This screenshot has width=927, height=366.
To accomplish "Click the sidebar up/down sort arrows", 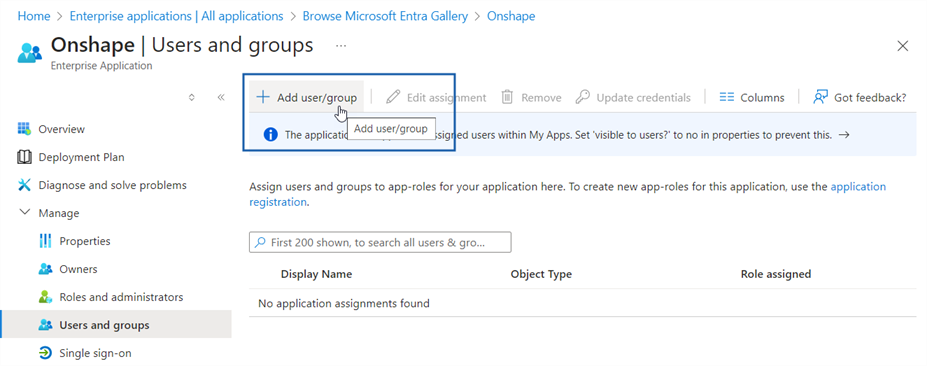I will tap(192, 98).
